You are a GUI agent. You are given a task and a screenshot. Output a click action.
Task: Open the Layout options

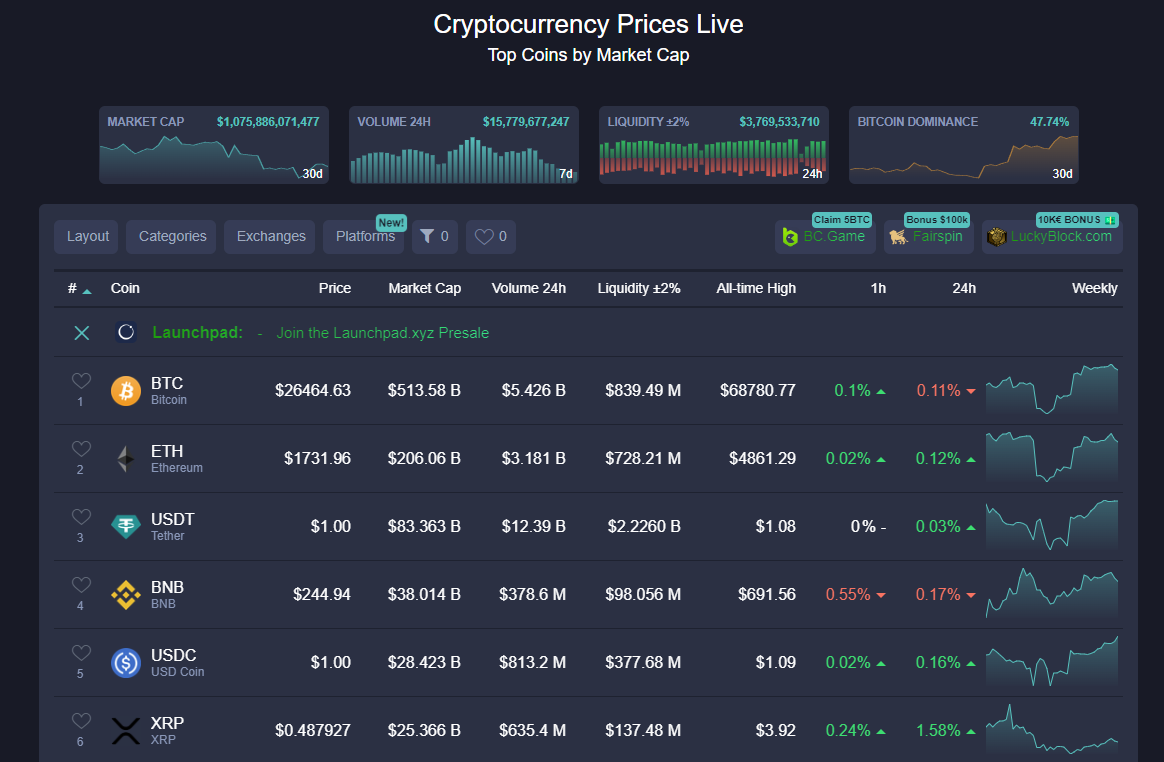click(x=86, y=236)
